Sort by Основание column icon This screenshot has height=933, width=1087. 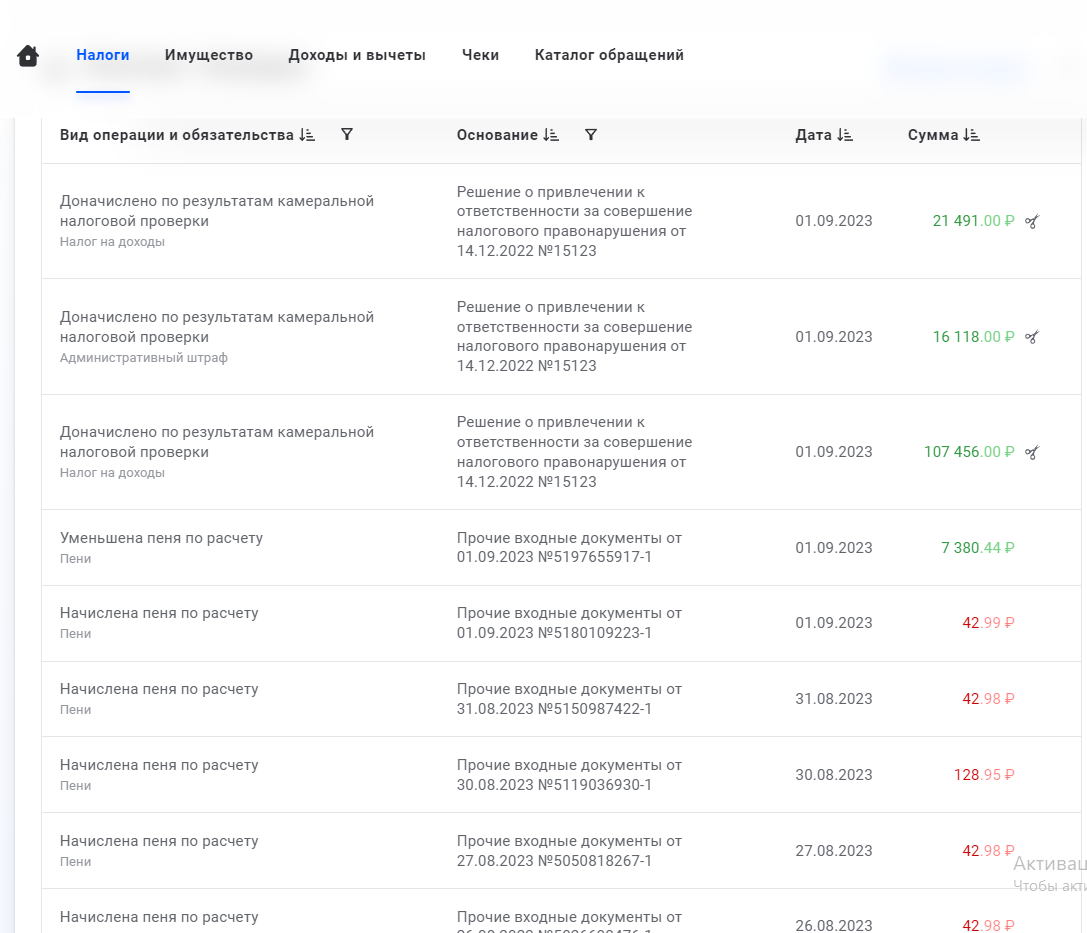[x=551, y=135]
